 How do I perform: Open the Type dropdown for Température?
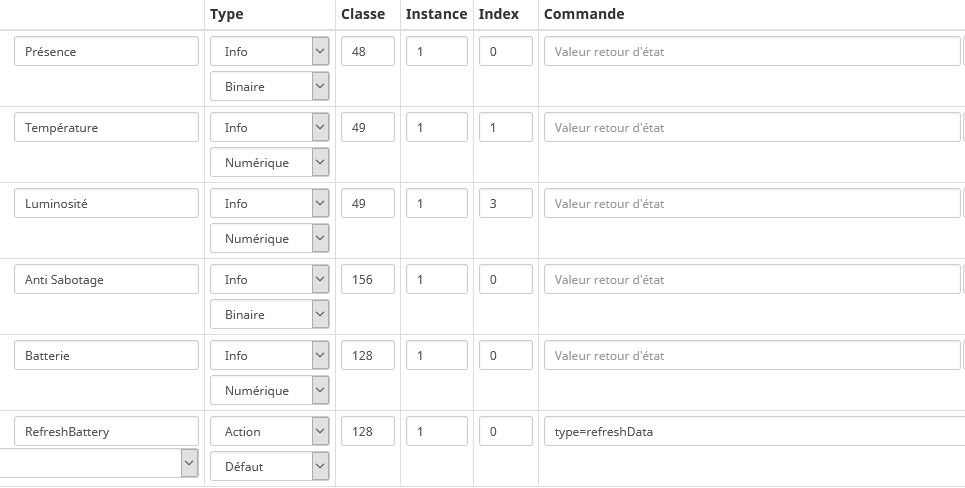[269, 128]
